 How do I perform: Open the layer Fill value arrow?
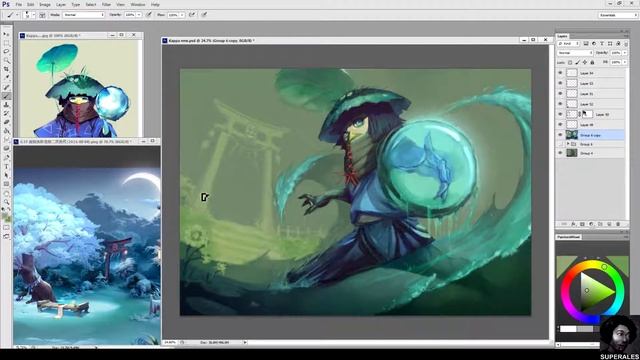(x=624, y=62)
